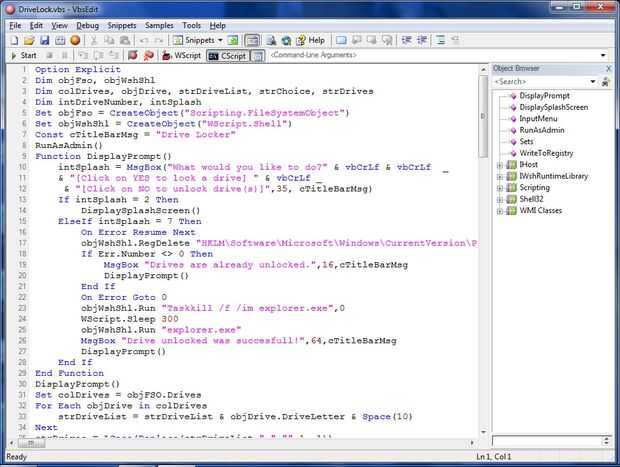Click the WMI Classes library book icon
This screenshot has height=467, width=620.
coord(512,210)
